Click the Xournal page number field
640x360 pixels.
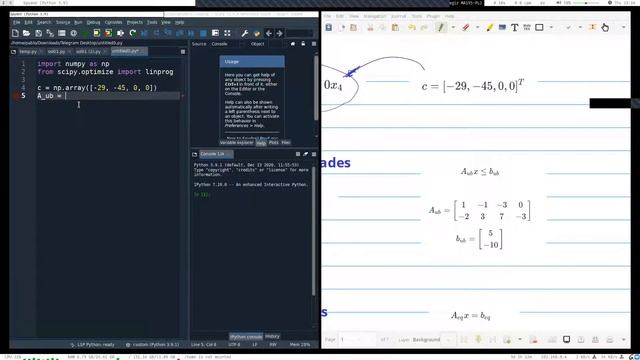coord(357,340)
